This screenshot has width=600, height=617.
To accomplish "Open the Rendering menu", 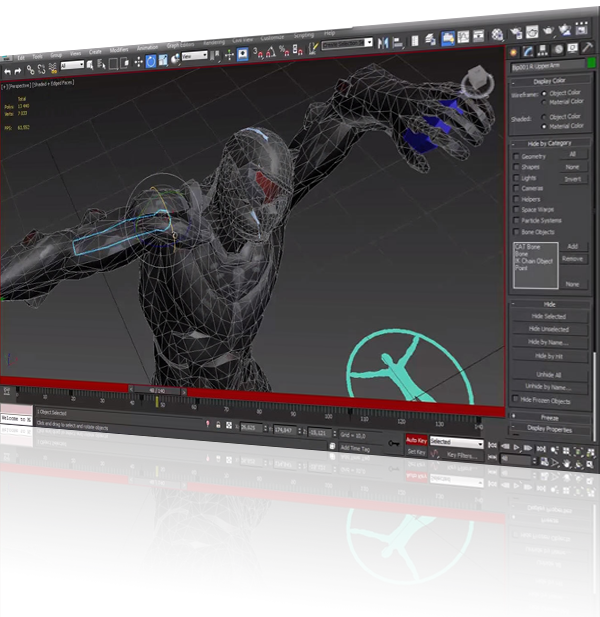I will point(214,42).
